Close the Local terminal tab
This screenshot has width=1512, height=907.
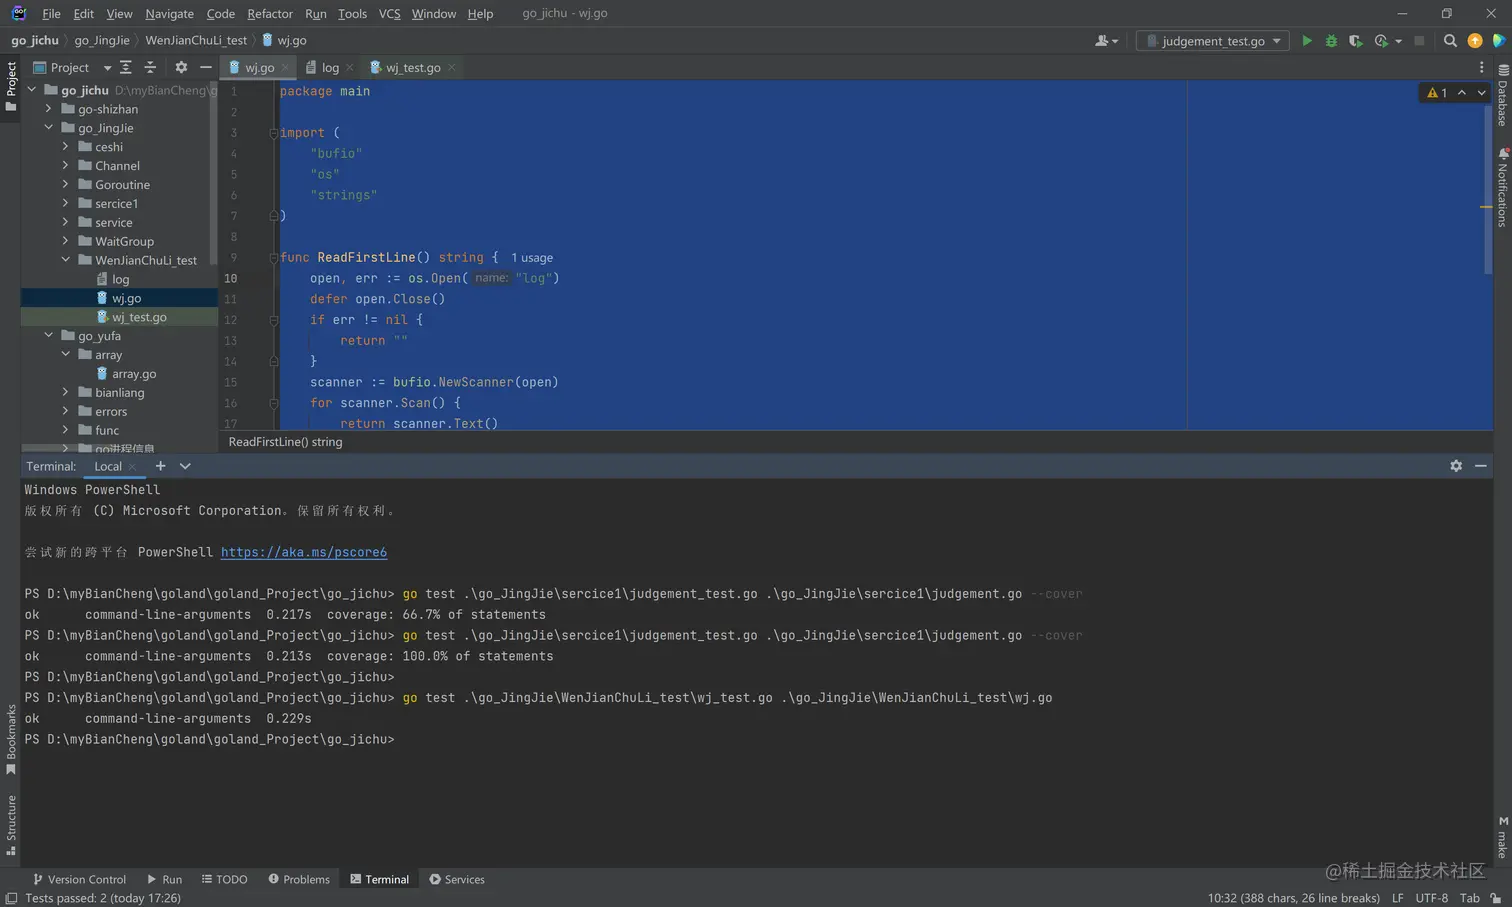click(132, 467)
